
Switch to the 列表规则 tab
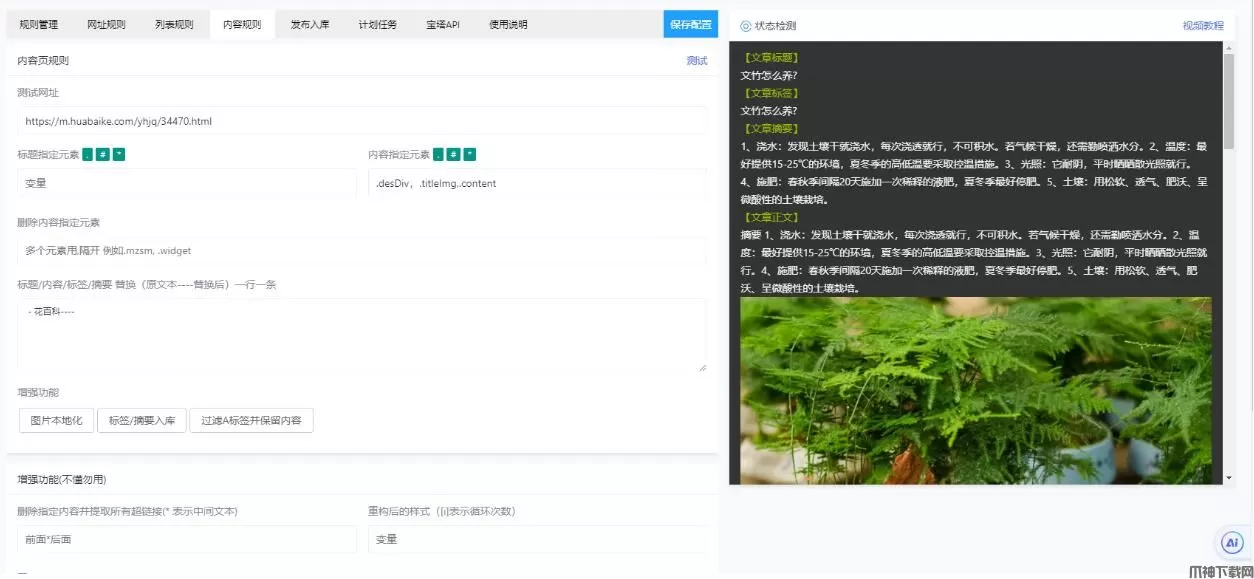[175, 24]
